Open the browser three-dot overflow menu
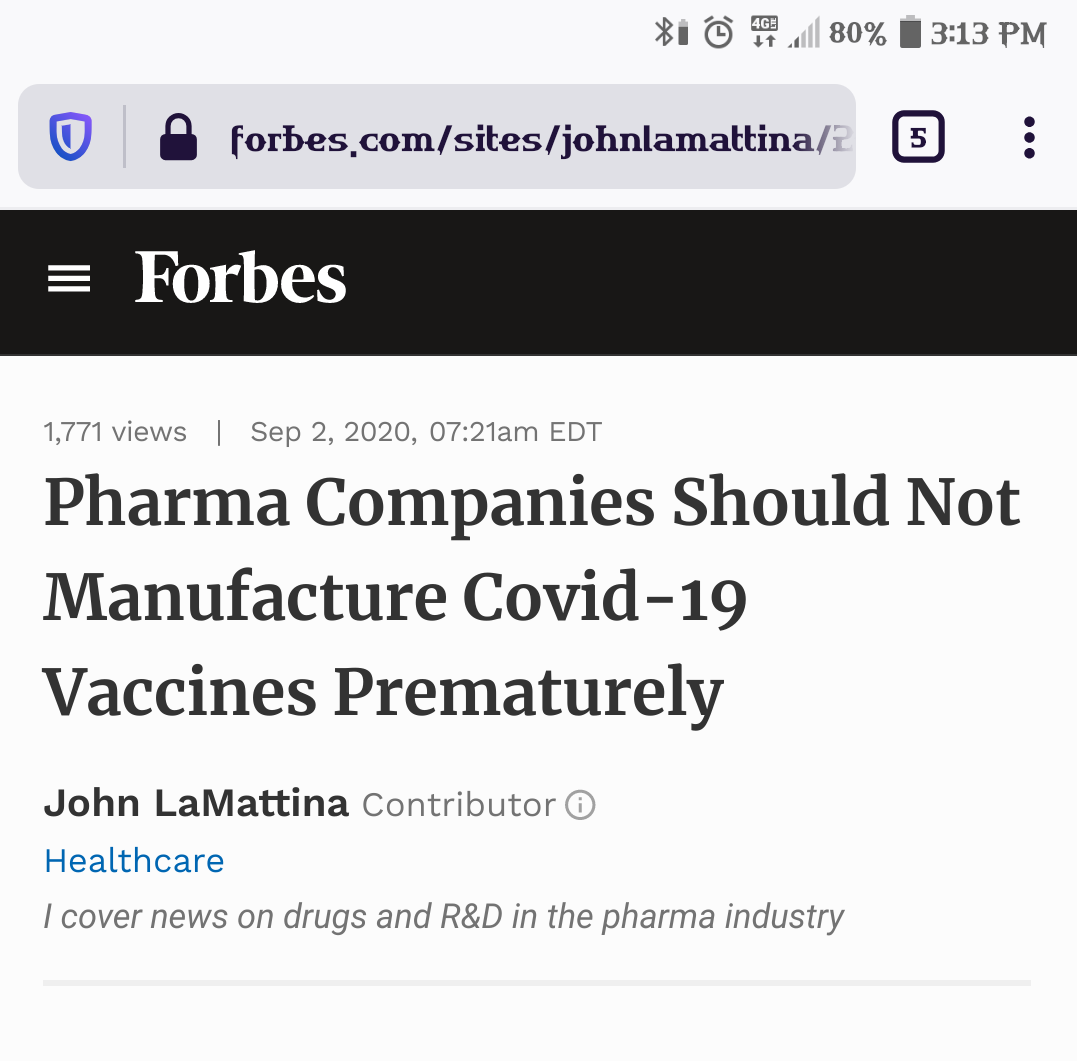The height and width of the screenshot is (1061, 1077). tap(1029, 137)
